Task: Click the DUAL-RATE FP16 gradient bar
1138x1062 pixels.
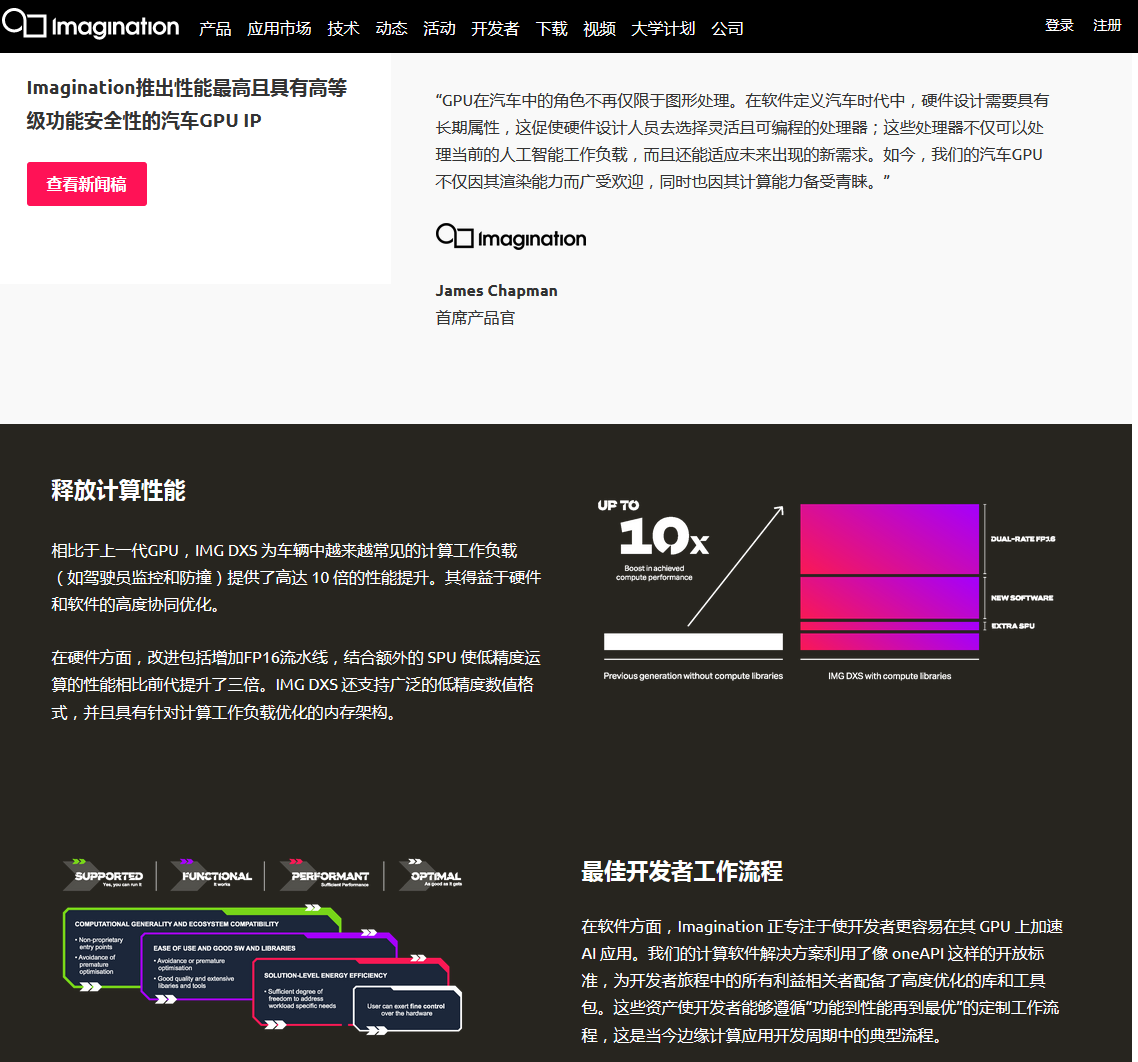Action: click(888, 536)
